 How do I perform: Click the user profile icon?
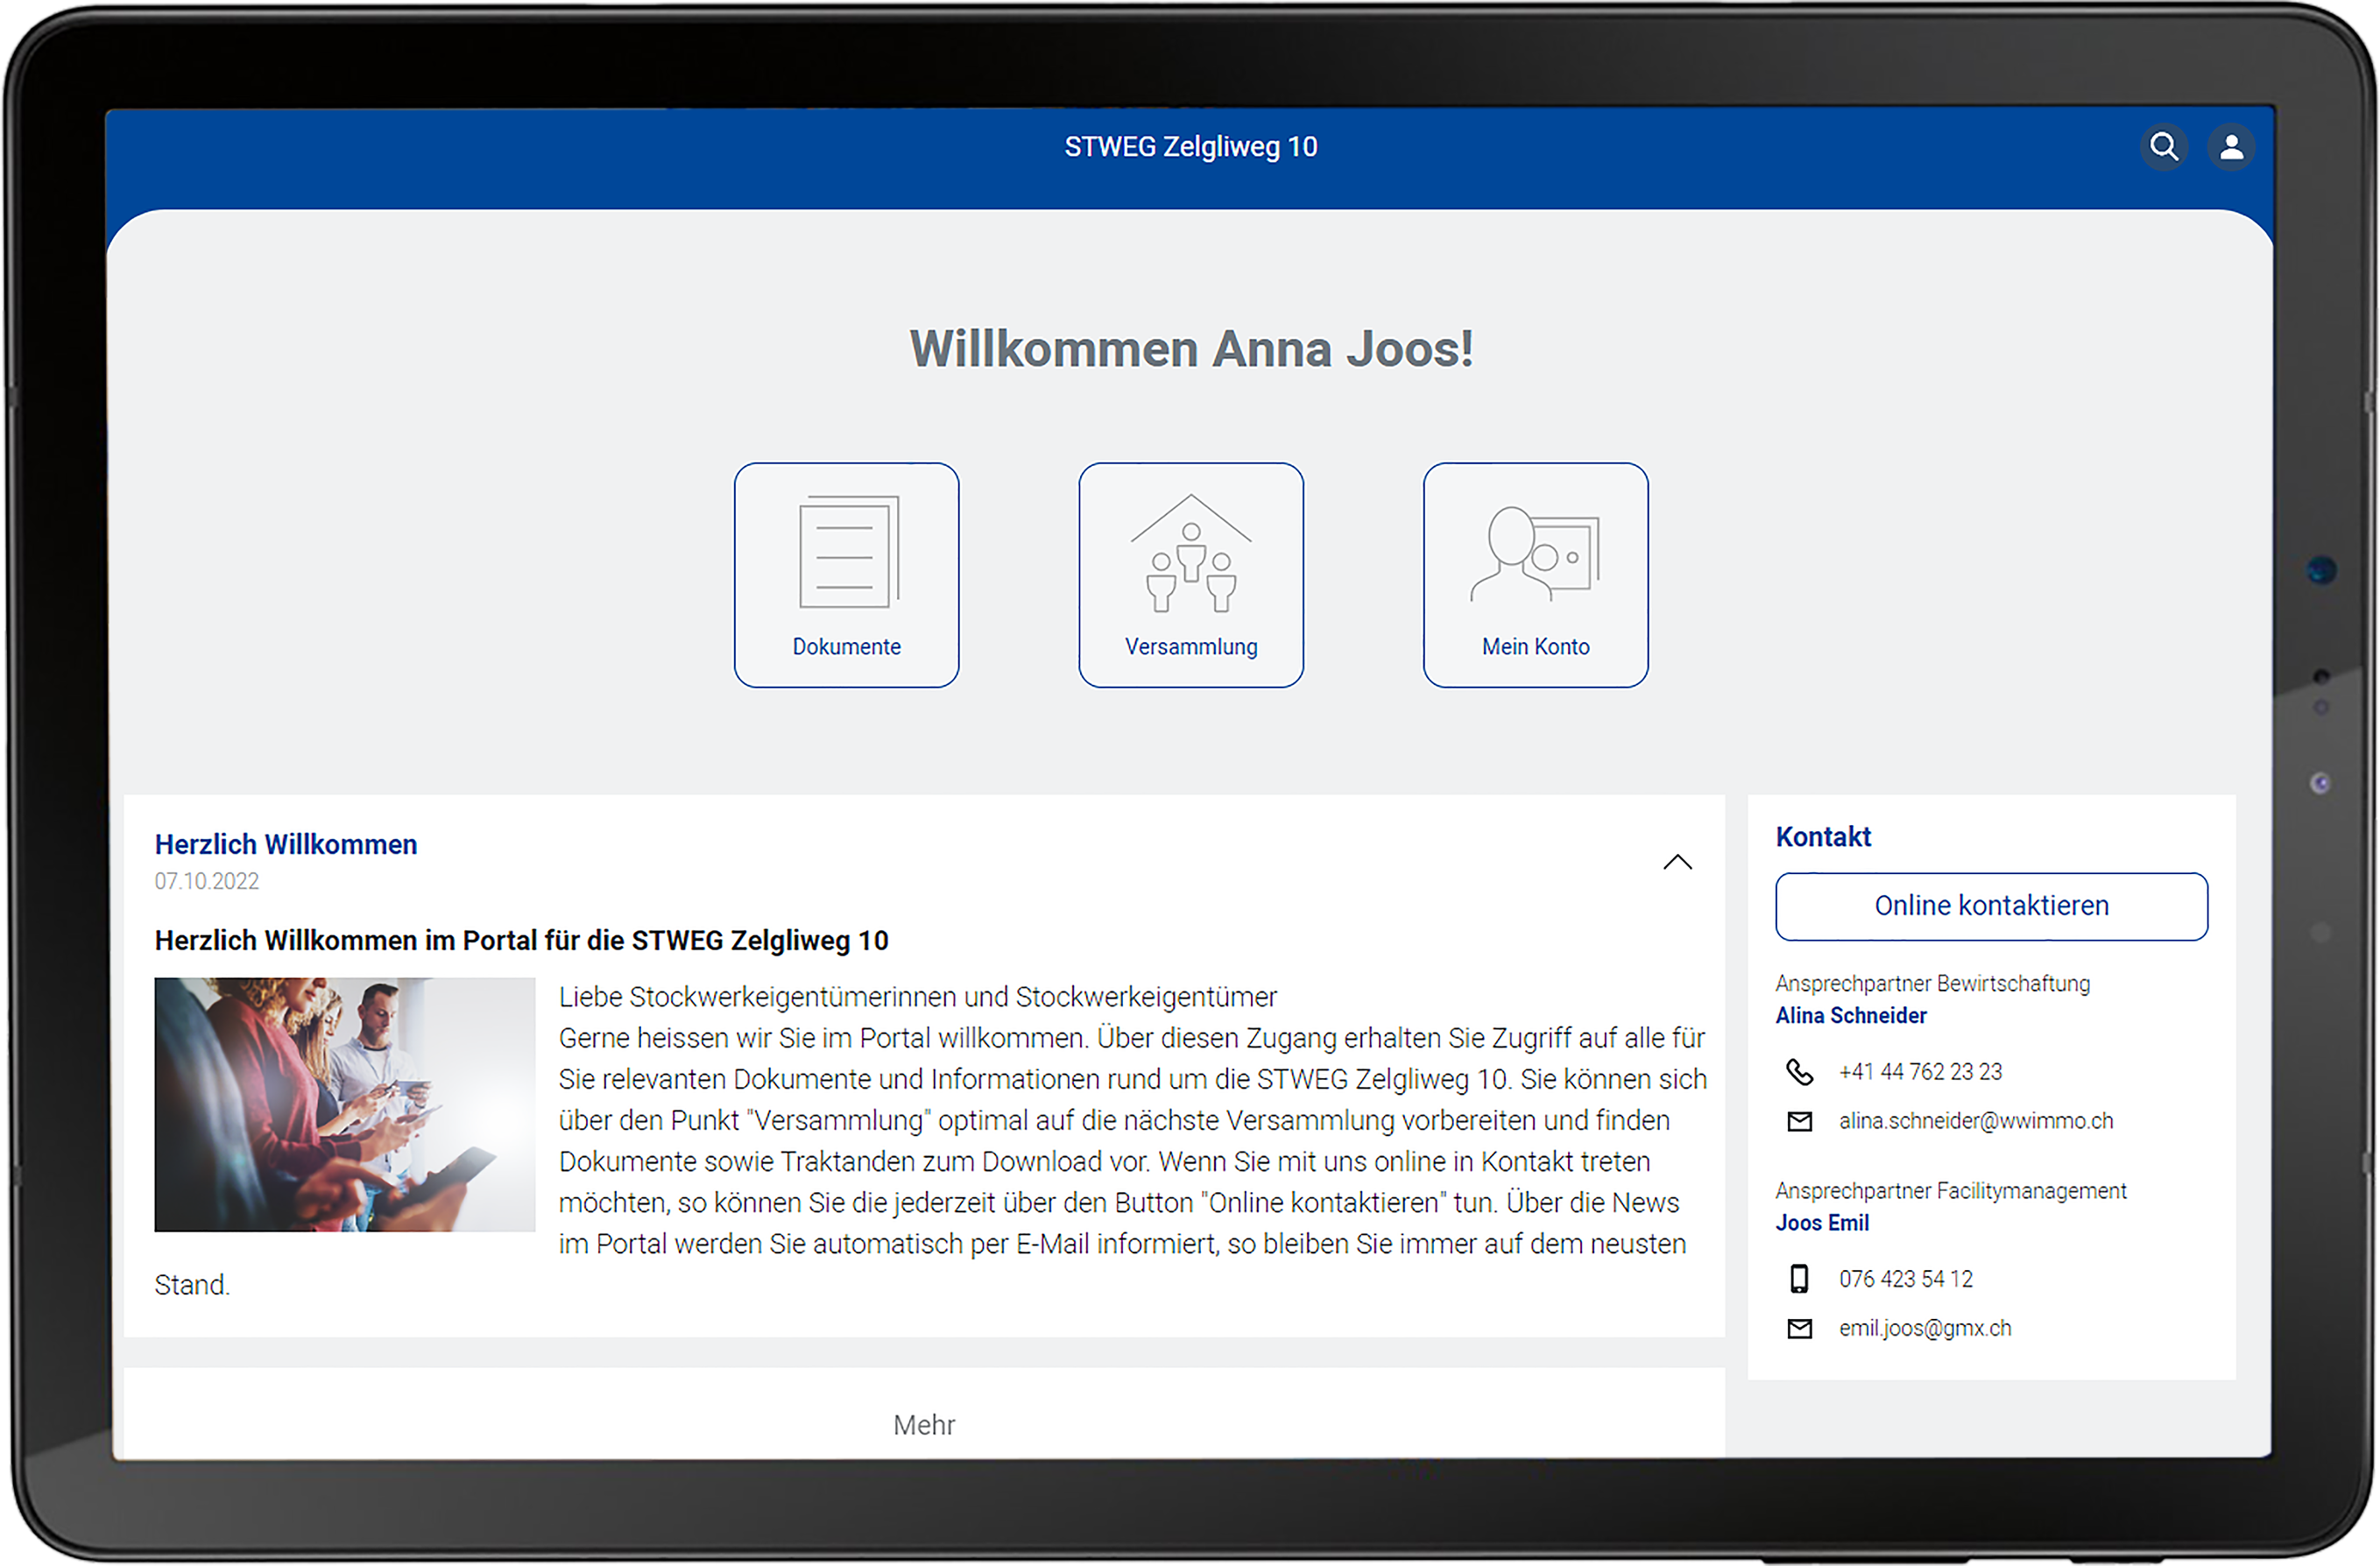pos(2230,147)
